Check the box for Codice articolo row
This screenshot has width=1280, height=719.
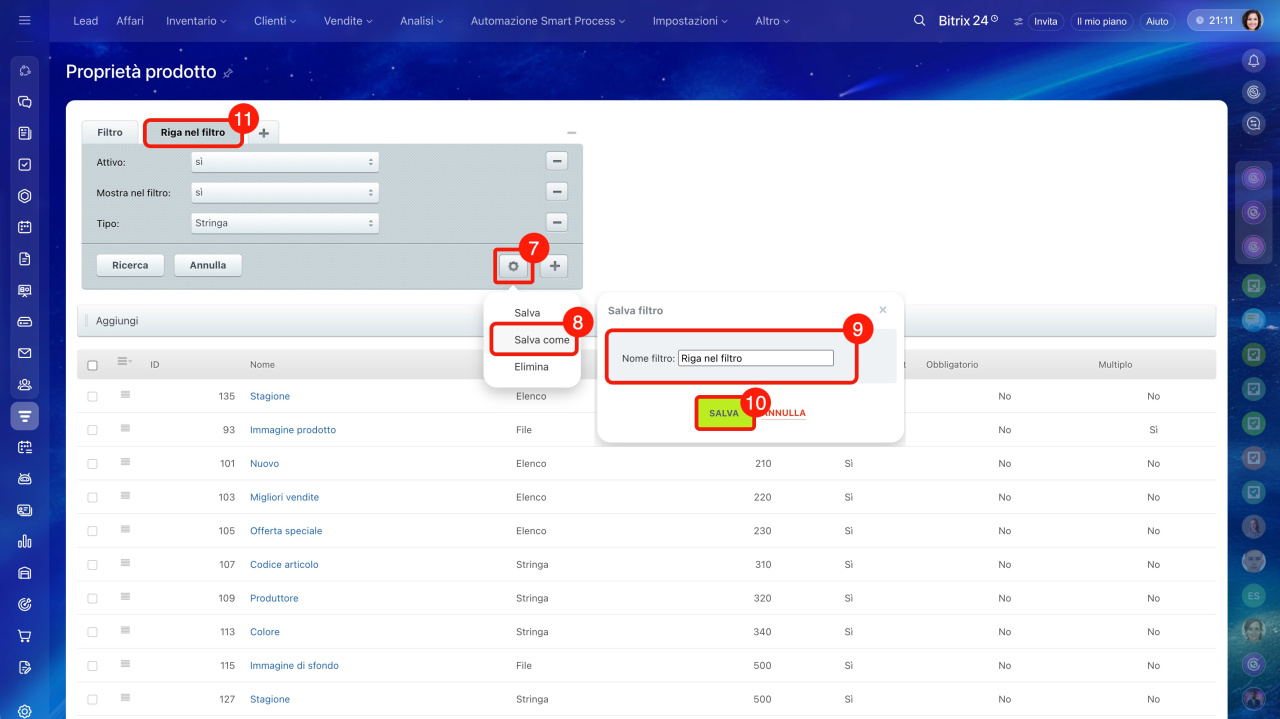tap(92, 565)
